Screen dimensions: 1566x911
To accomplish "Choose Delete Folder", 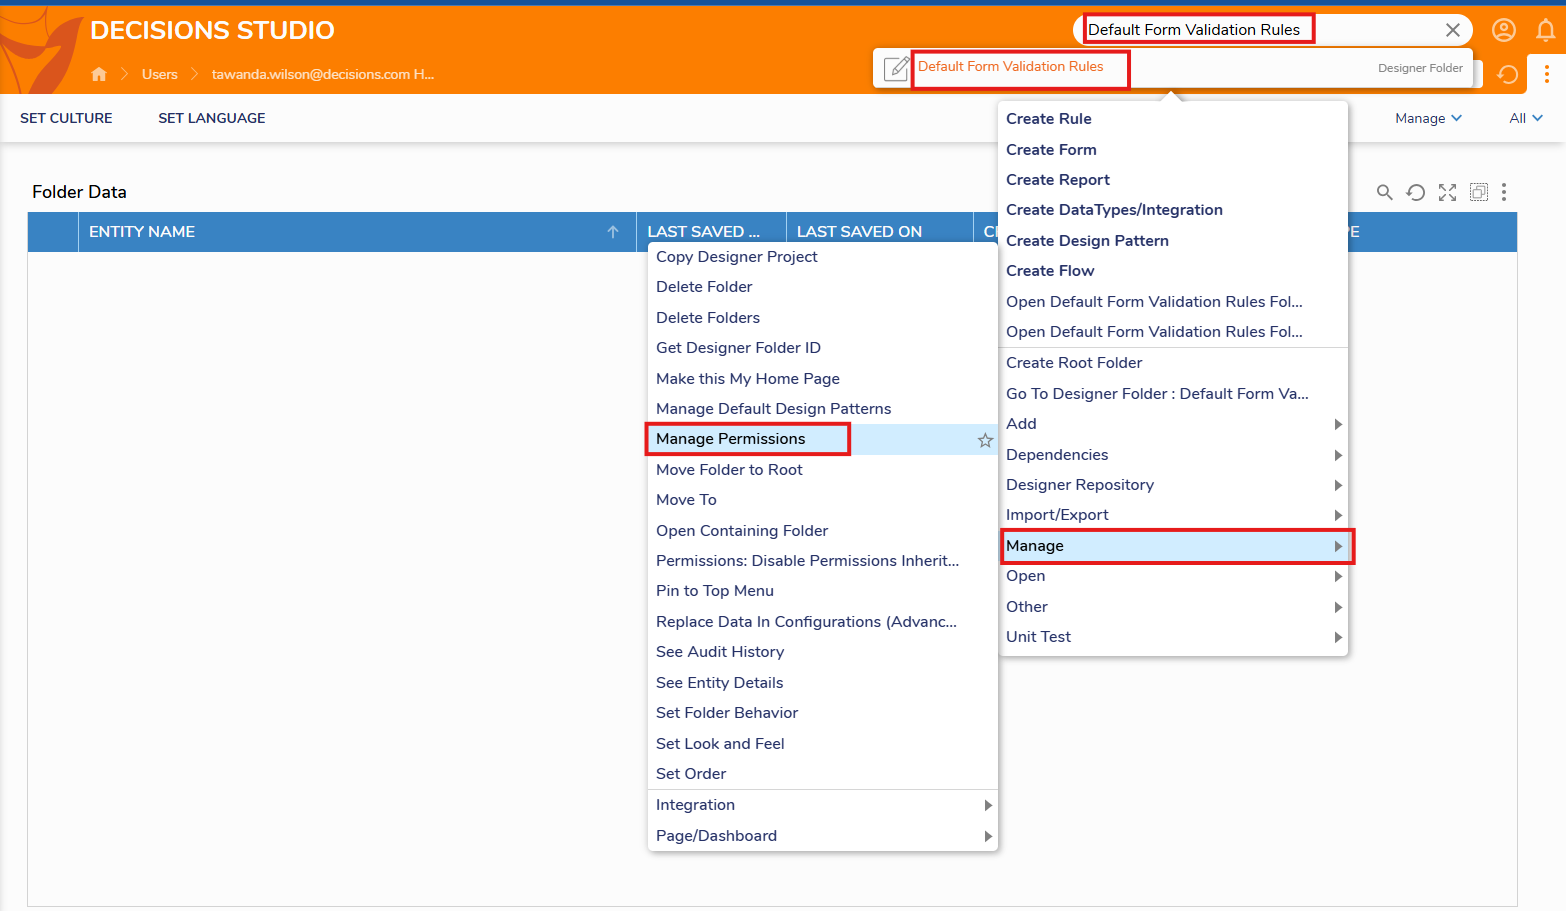I will 704,287.
